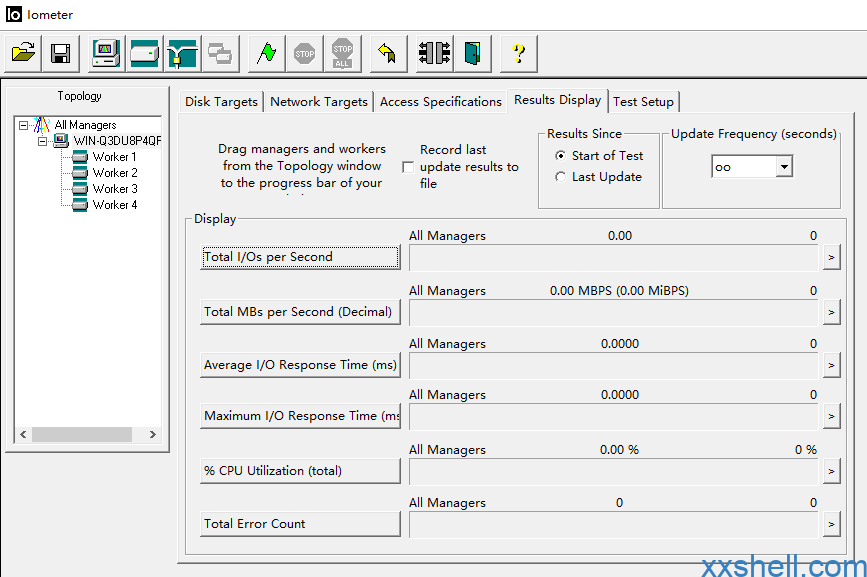Click the % CPU Utilization (total) button

(300, 471)
